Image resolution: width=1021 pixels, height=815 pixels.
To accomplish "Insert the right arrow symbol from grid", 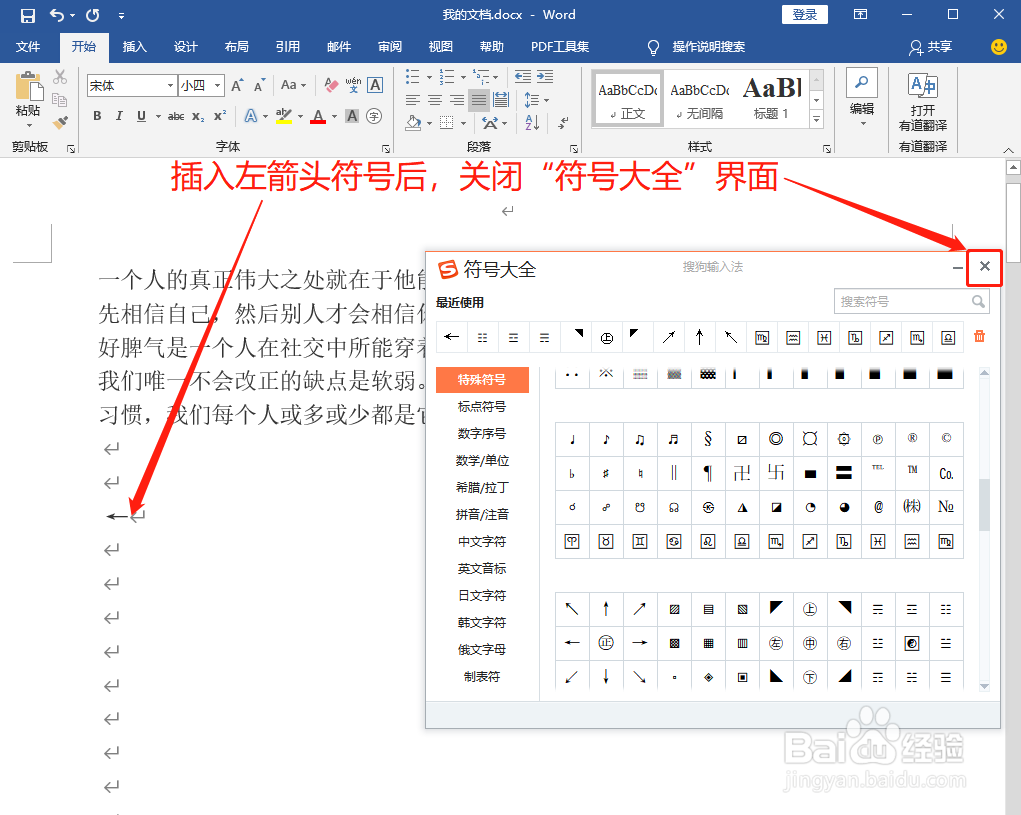I will click(640, 642).
